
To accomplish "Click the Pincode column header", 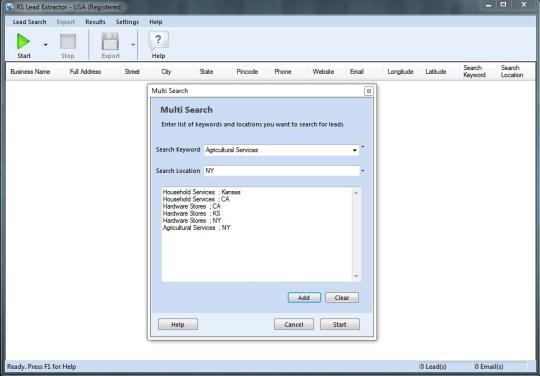I will pyautogui.click(x=247, y=72).
